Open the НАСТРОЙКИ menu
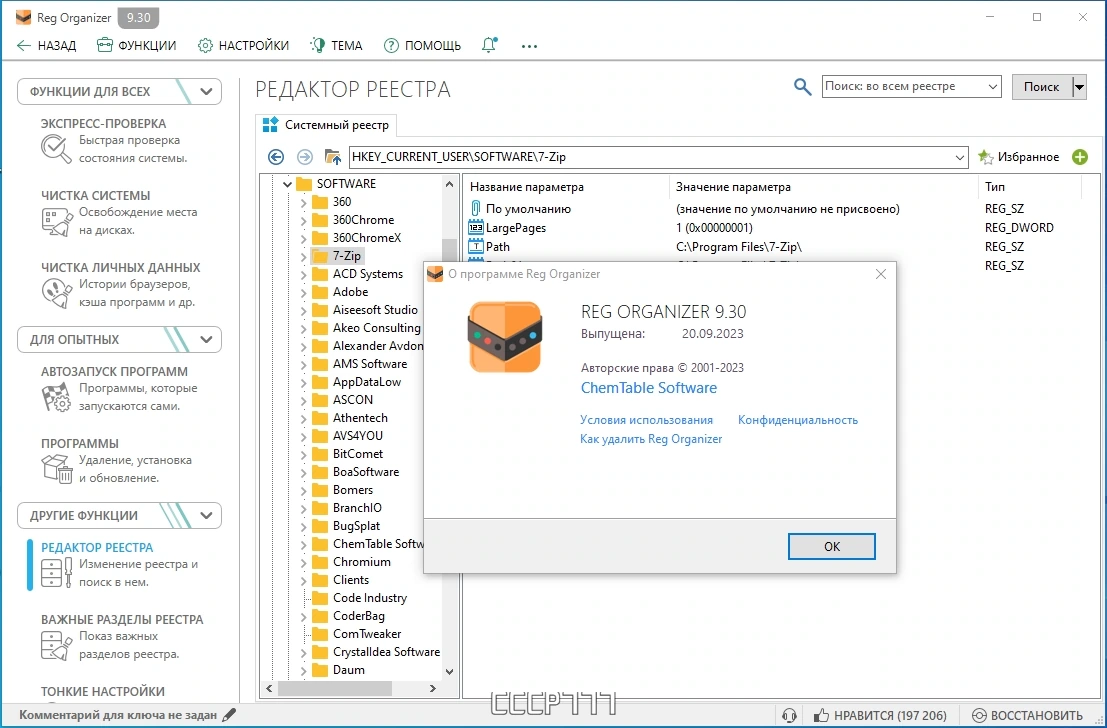The width and height of the screenshot is (1107, 728). [x=243, y=46]
